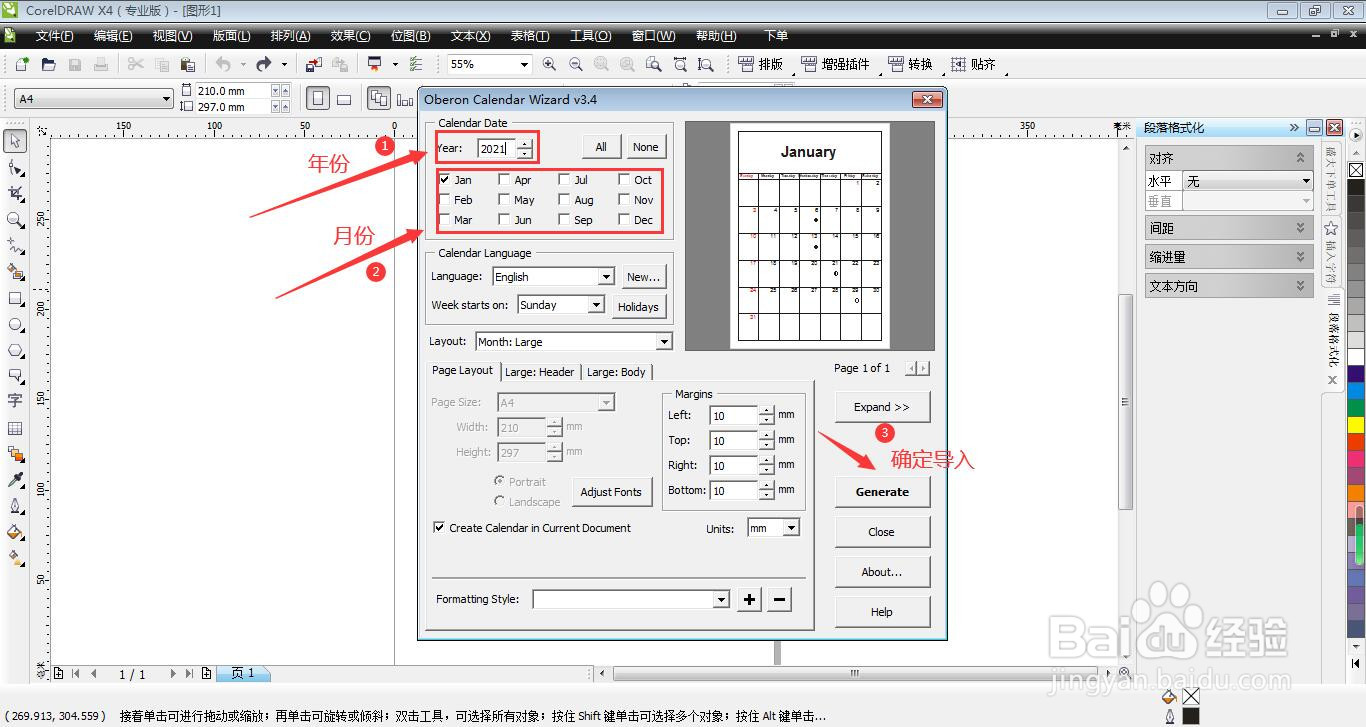Uncheck the Jan month checkbox

click(x=444, y=180)
